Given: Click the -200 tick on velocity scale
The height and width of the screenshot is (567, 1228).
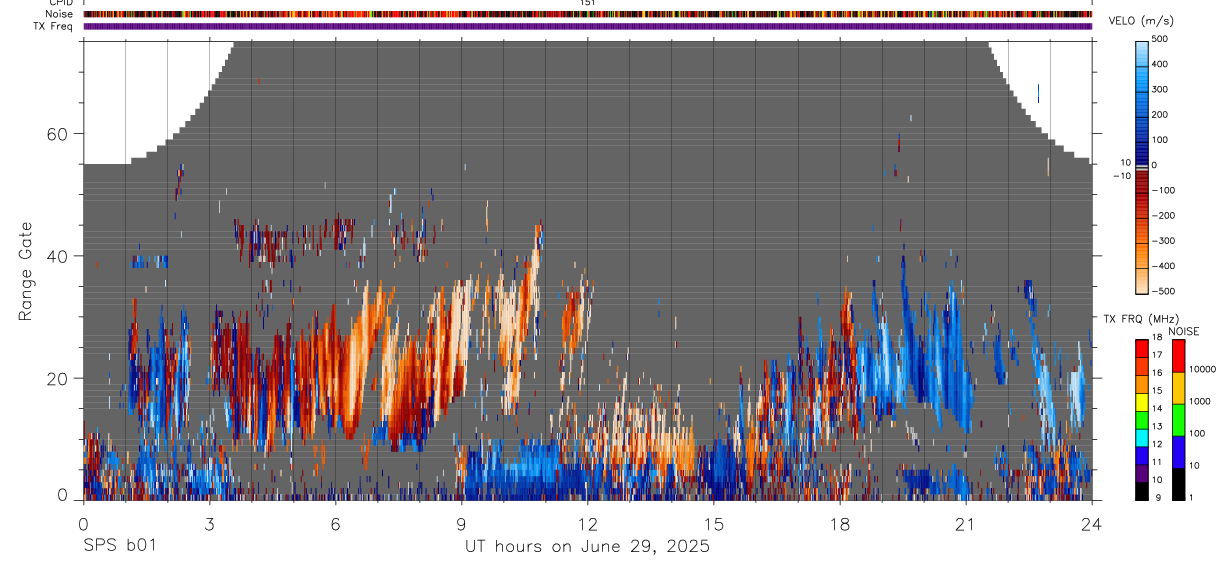Looking at the screenshot, I should pyautogui.click(x=1164, y=215).
